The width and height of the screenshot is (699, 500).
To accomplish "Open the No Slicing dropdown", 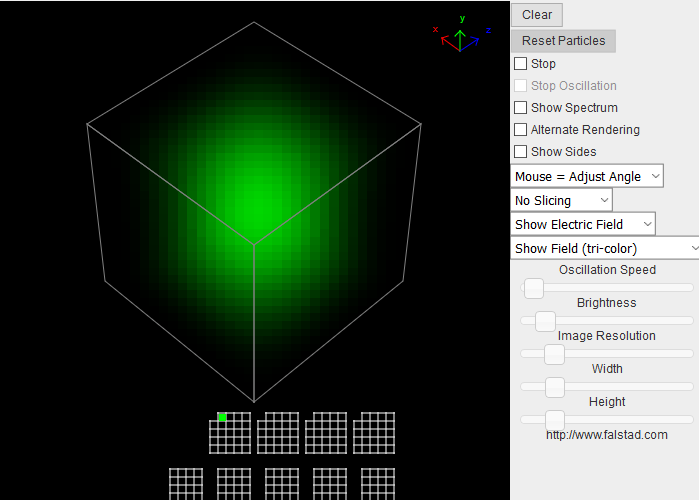I will [x=561, y=200].
